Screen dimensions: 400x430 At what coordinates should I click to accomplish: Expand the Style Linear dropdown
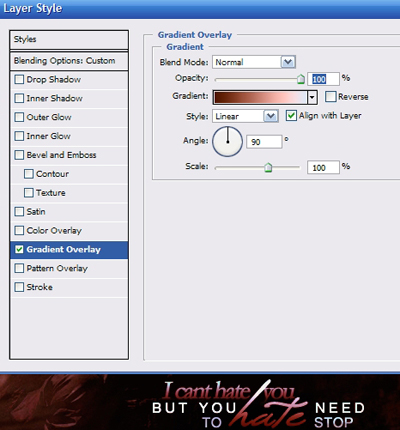tap(245, 116)
